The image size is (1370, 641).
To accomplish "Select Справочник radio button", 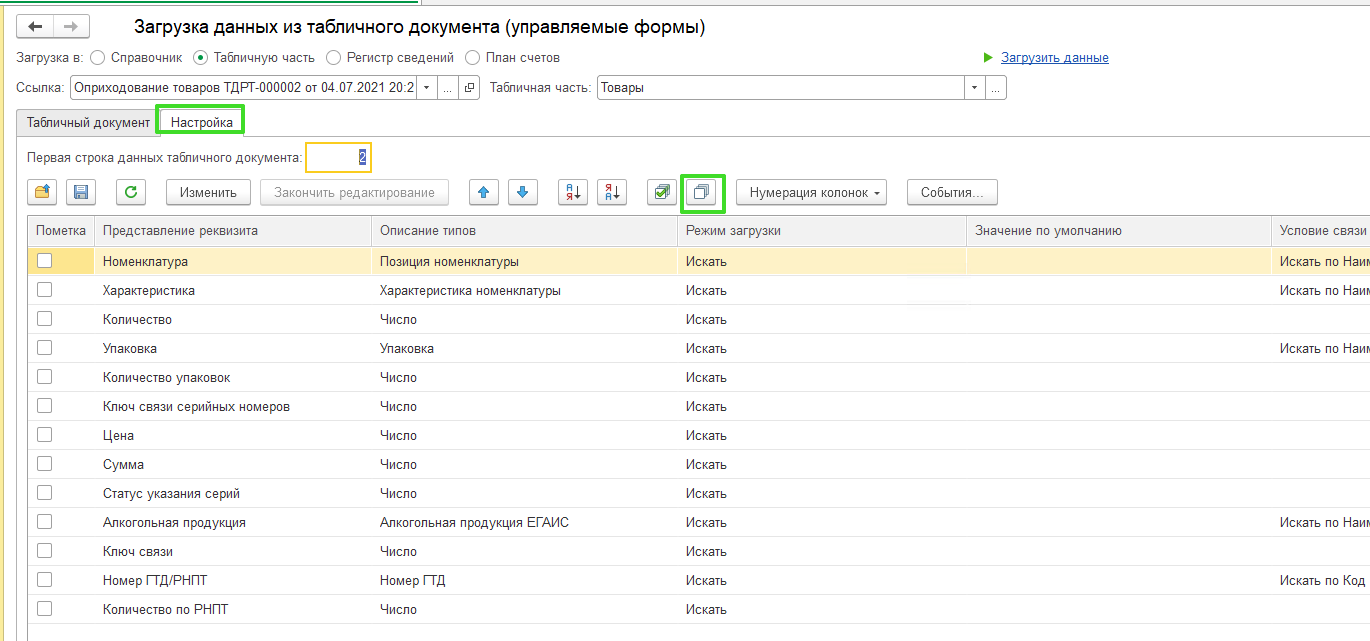I will click(97, 58).
